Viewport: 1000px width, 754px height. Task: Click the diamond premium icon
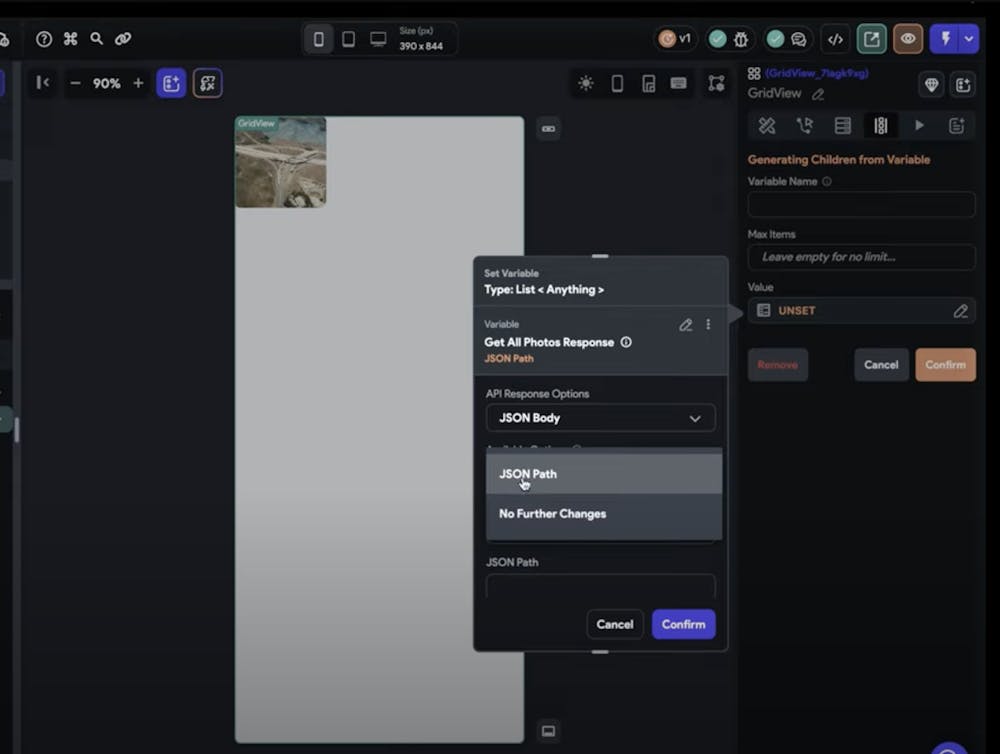tap(931, 85)
